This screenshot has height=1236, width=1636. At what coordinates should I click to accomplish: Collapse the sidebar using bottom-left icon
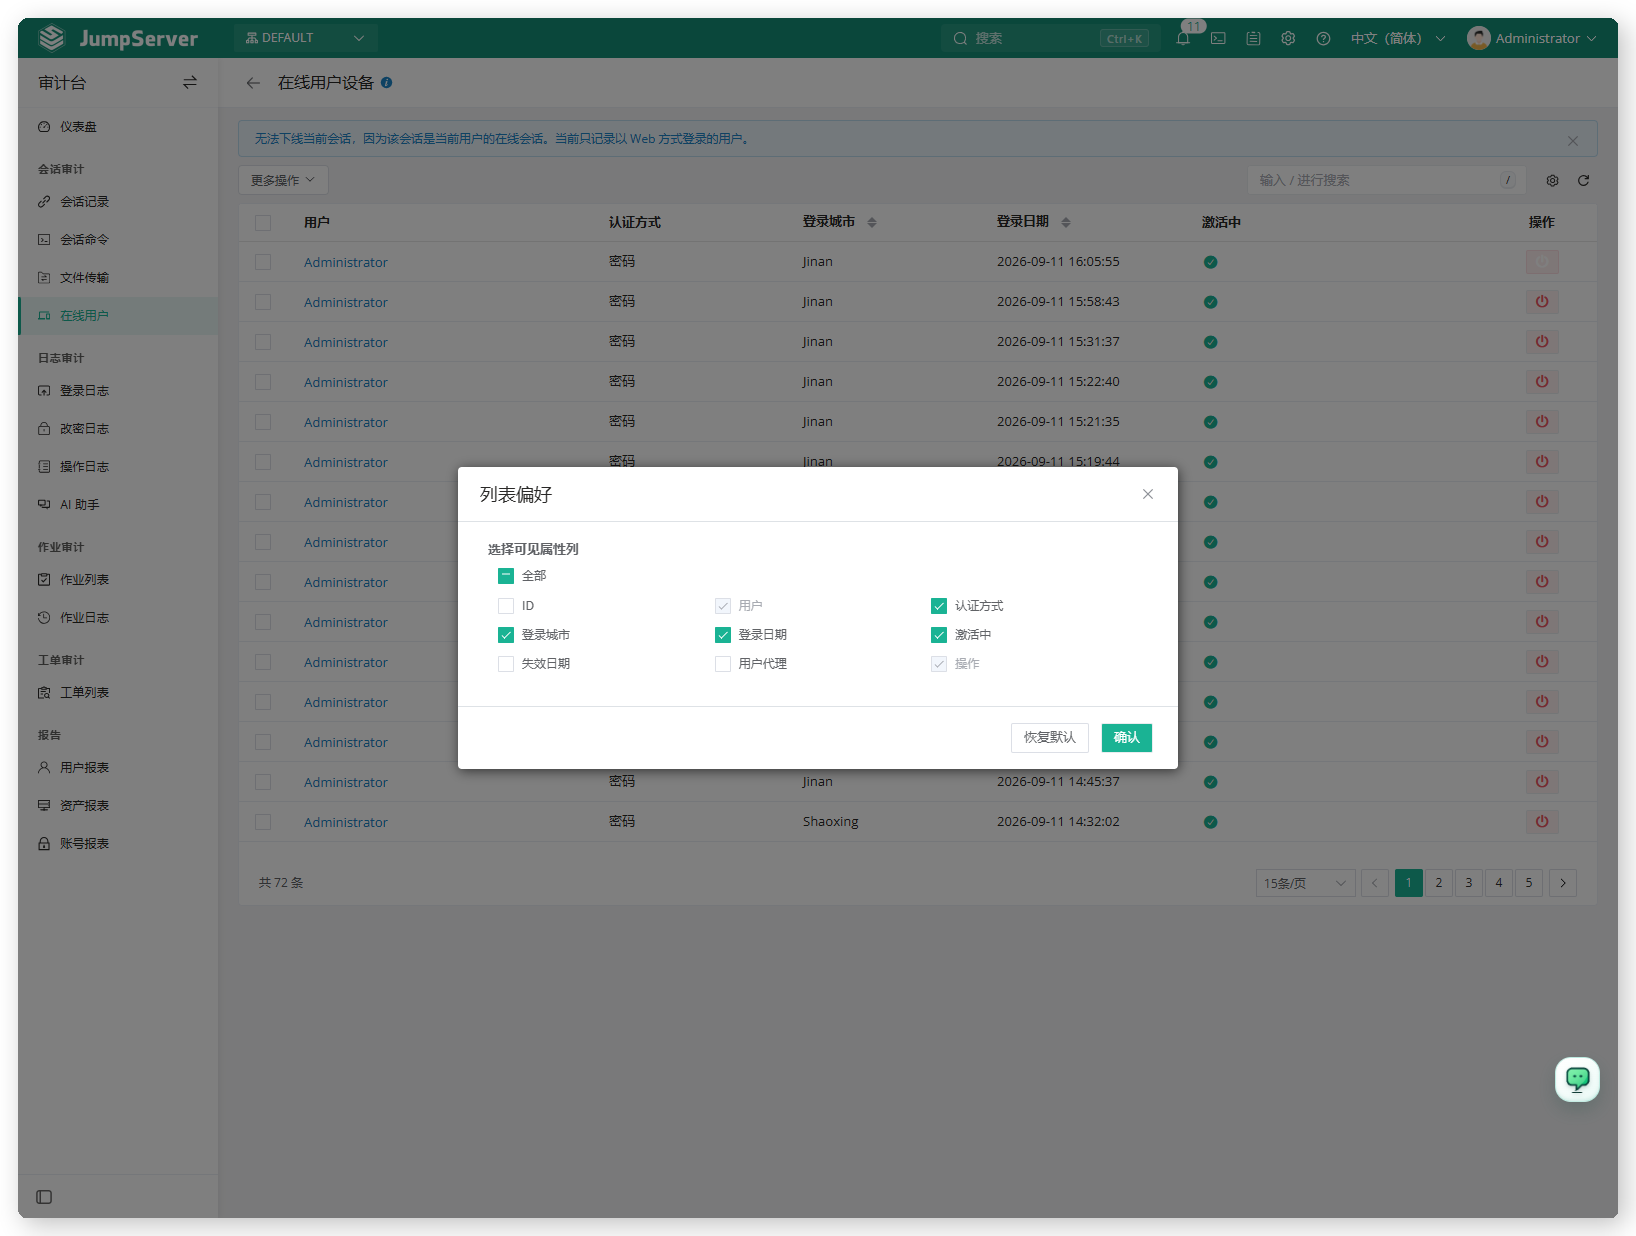point(44,1197)
